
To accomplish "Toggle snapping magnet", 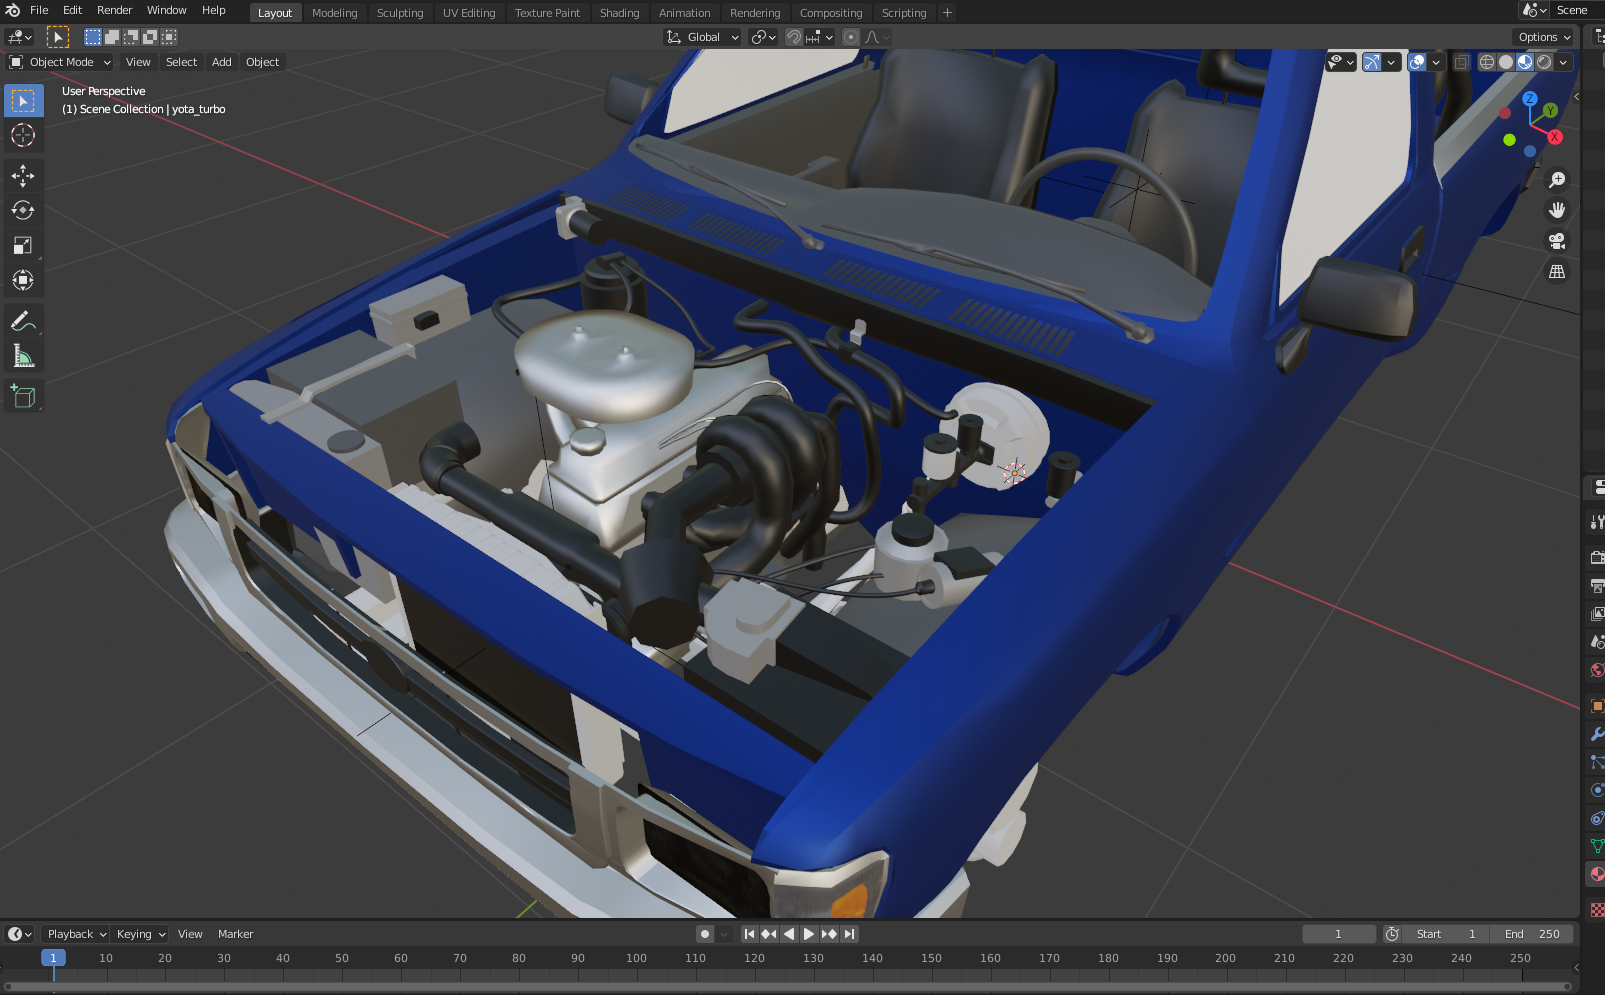I will click(794, 37).
